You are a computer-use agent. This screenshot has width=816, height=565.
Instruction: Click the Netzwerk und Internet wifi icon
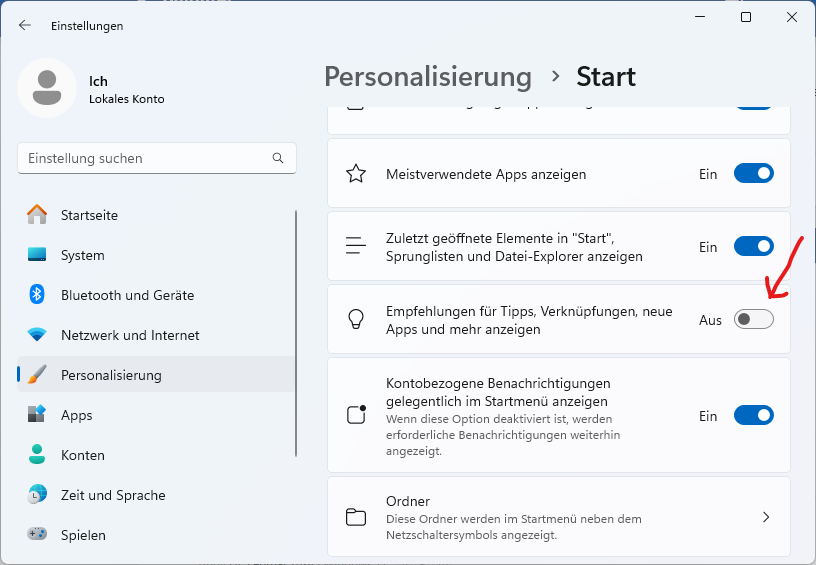37,335
